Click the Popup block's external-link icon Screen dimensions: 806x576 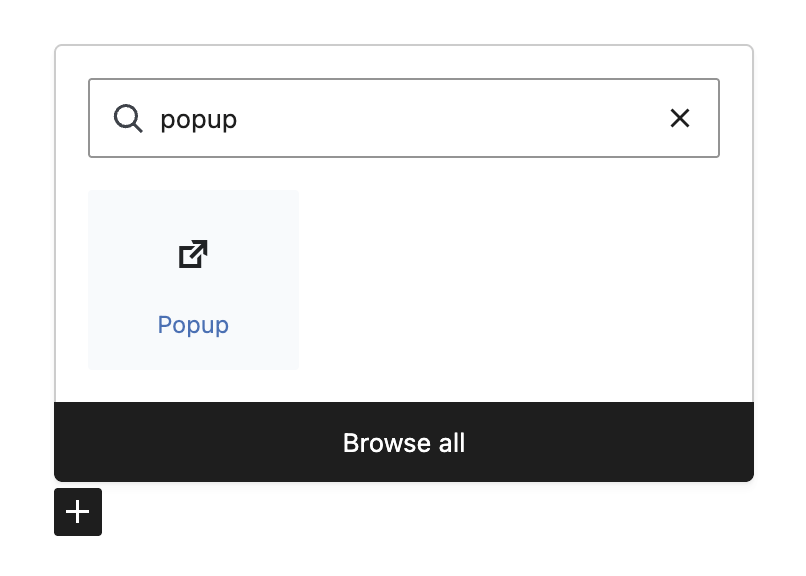click(x=193, y=254)
